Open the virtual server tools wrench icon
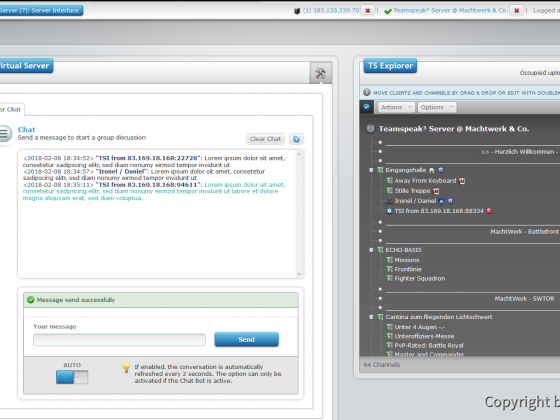The height and width of the screenshot is (420, 560). [x=321, y=73]
